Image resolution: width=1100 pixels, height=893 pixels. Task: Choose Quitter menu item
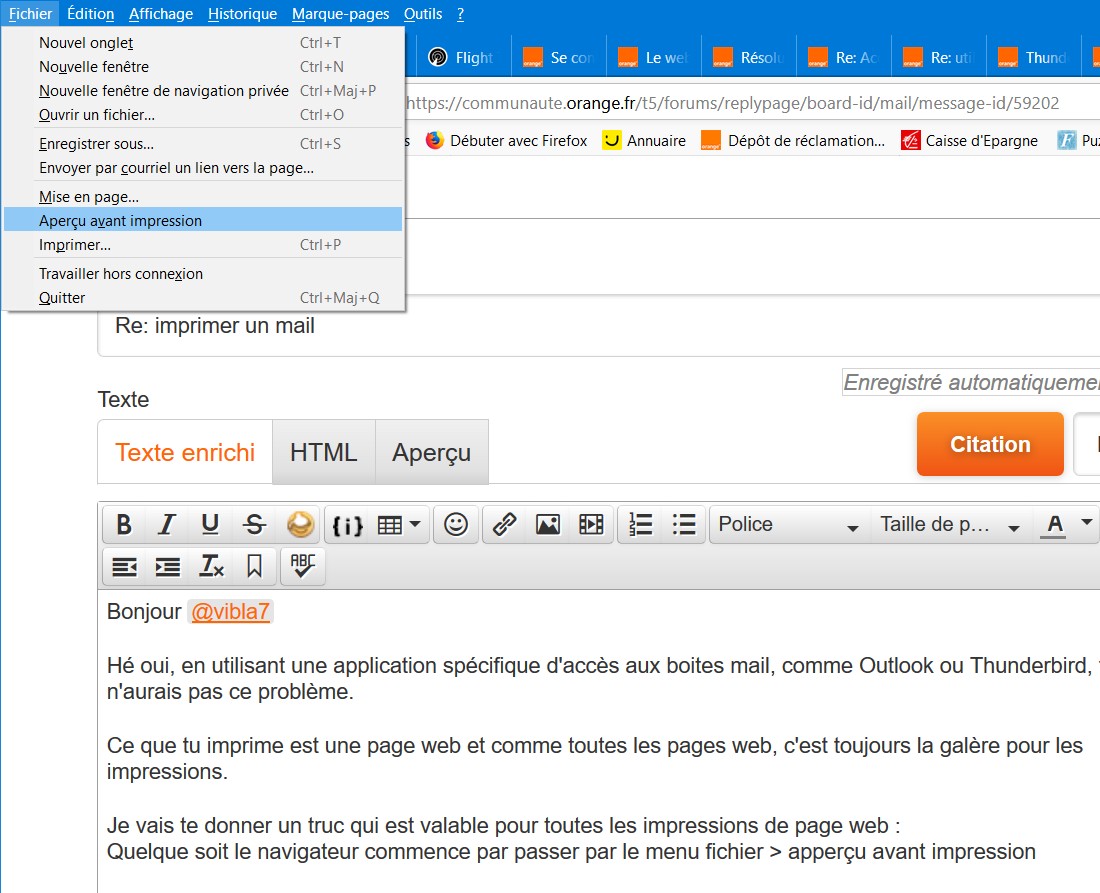tap(203, 297)
